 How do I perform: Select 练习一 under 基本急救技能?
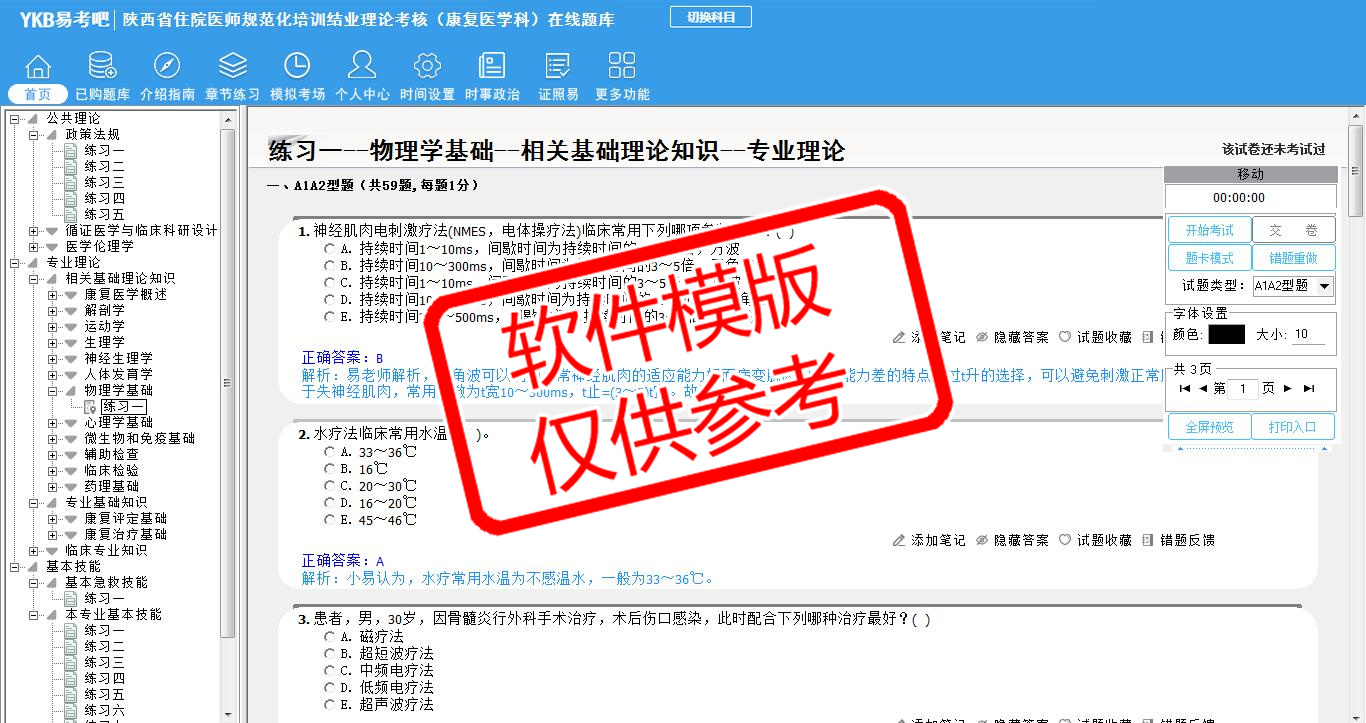coord(104,599)
